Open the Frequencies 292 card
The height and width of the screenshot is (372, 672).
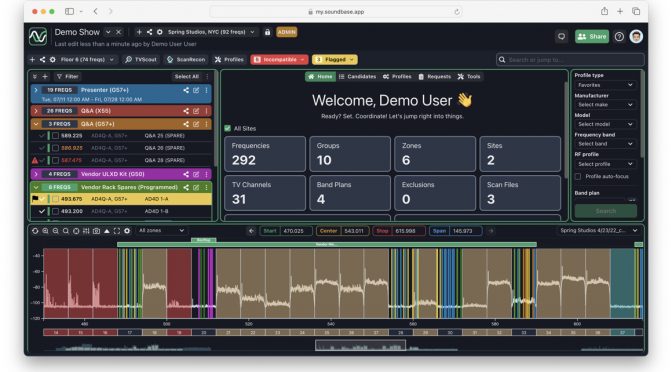265,154
